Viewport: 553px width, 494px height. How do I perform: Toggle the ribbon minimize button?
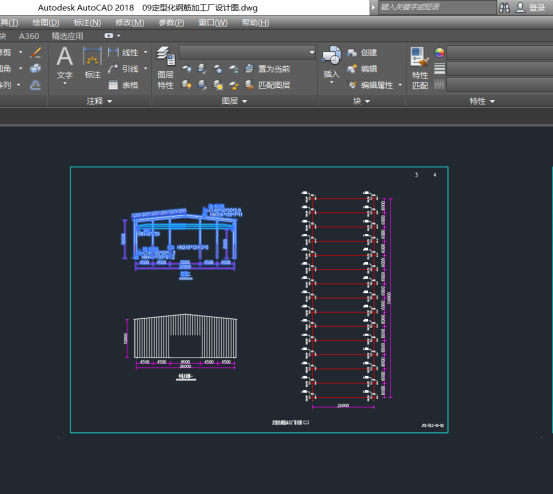pyautogui.click(x=108, y=36)
